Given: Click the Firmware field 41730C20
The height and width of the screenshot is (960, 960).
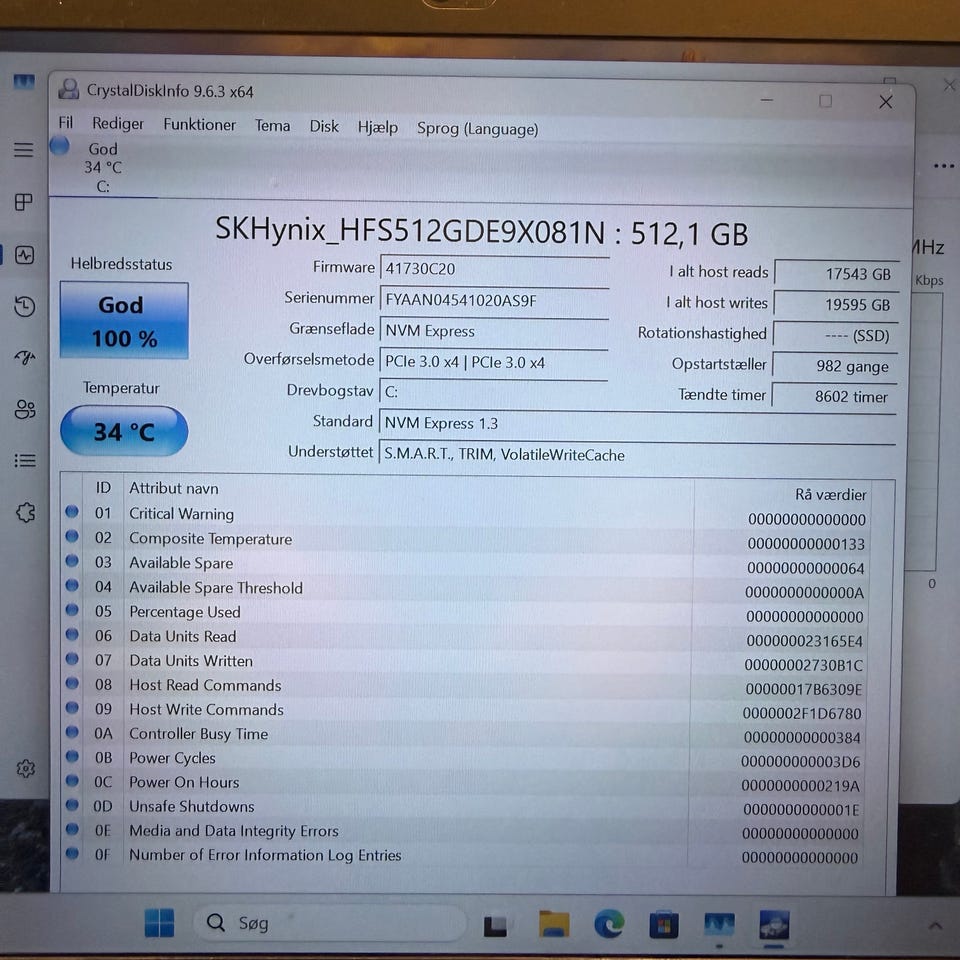Looking at the screenshot, I should (495, 269).
